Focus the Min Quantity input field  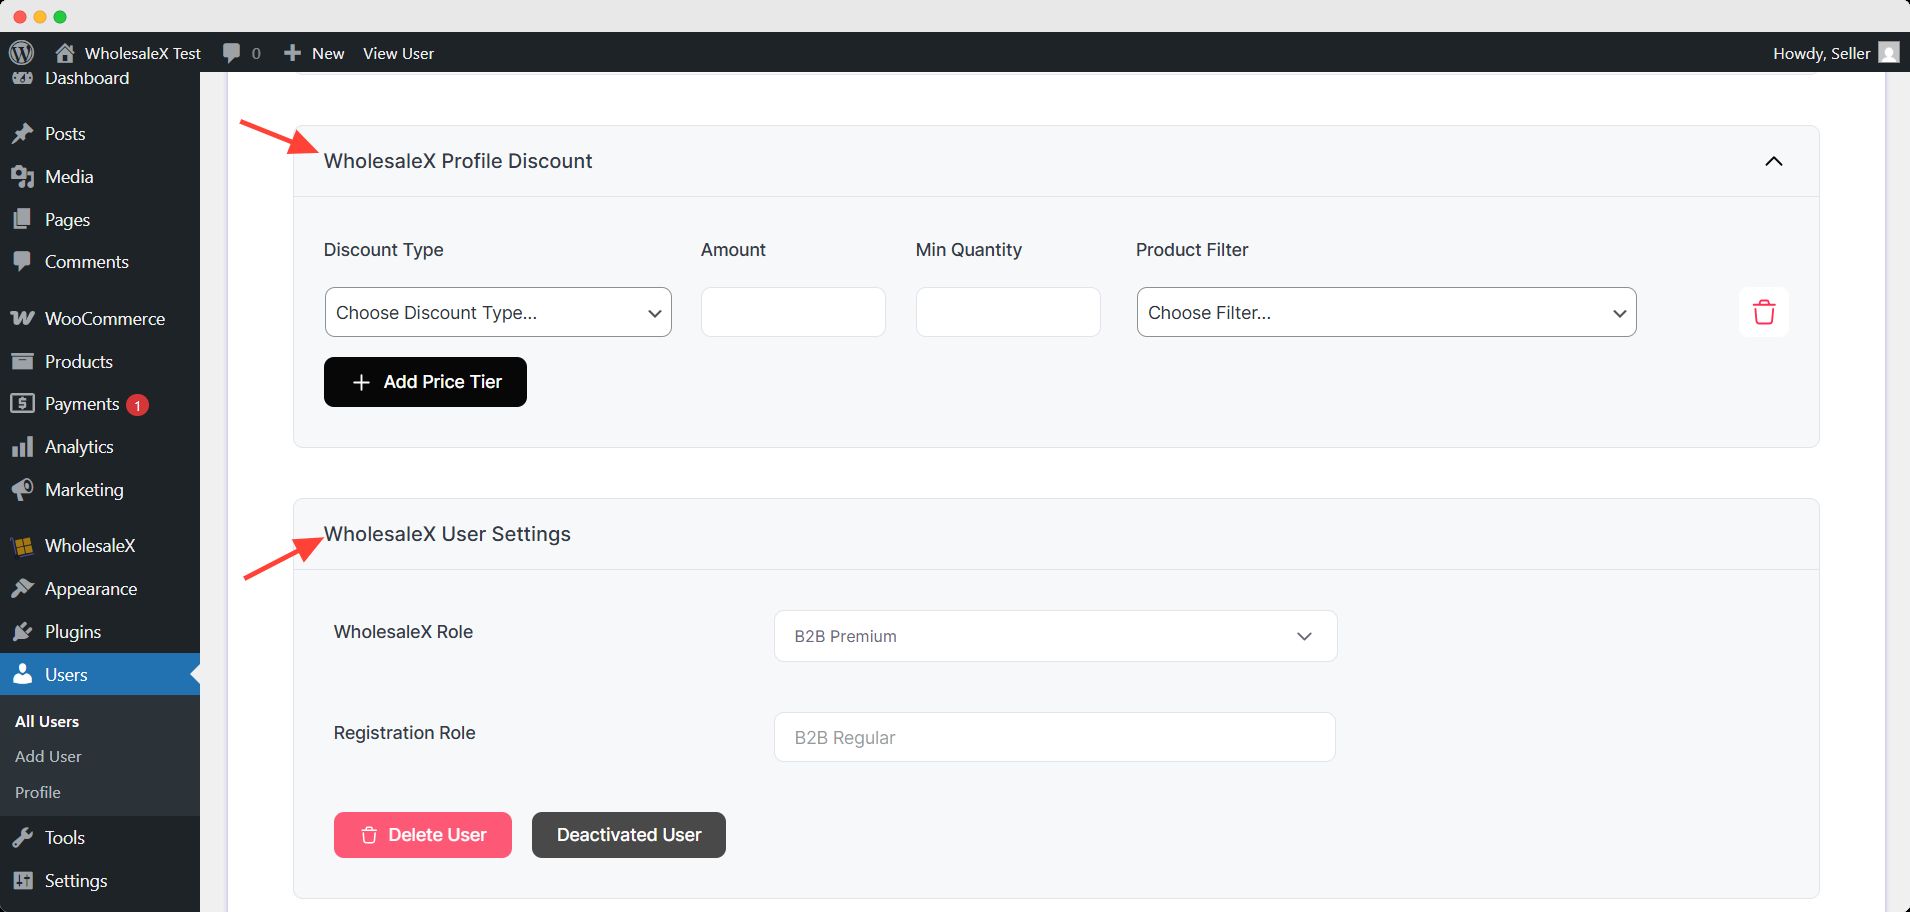point(1008,312)
